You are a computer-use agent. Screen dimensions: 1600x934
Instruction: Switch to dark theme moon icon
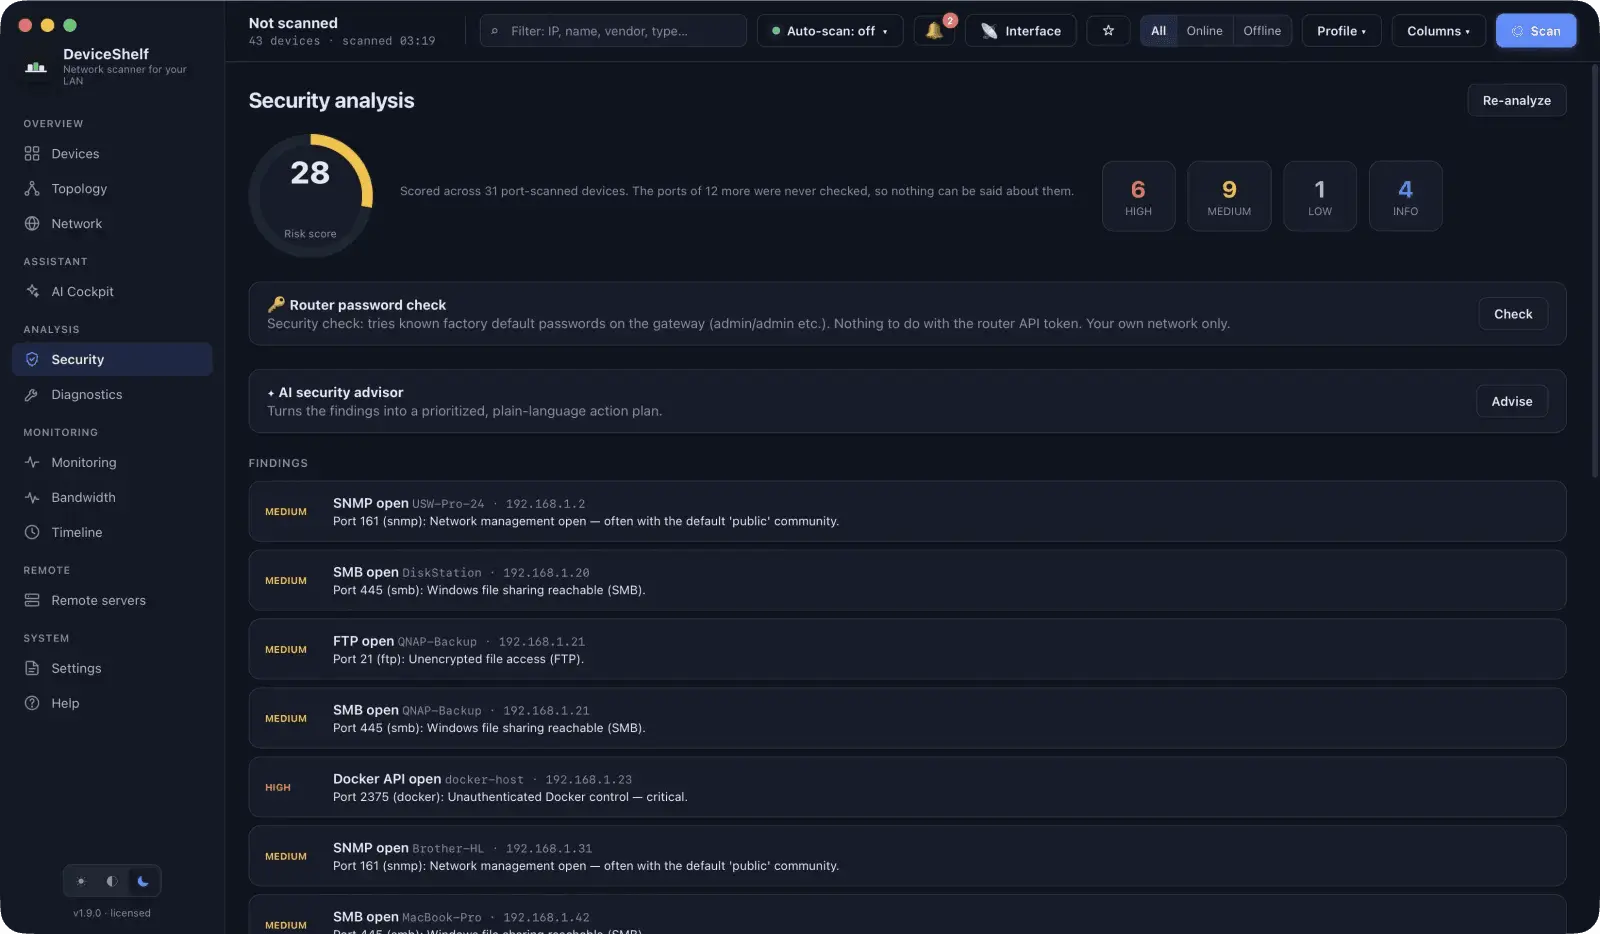pyautogui.click(x=143, y=881)
